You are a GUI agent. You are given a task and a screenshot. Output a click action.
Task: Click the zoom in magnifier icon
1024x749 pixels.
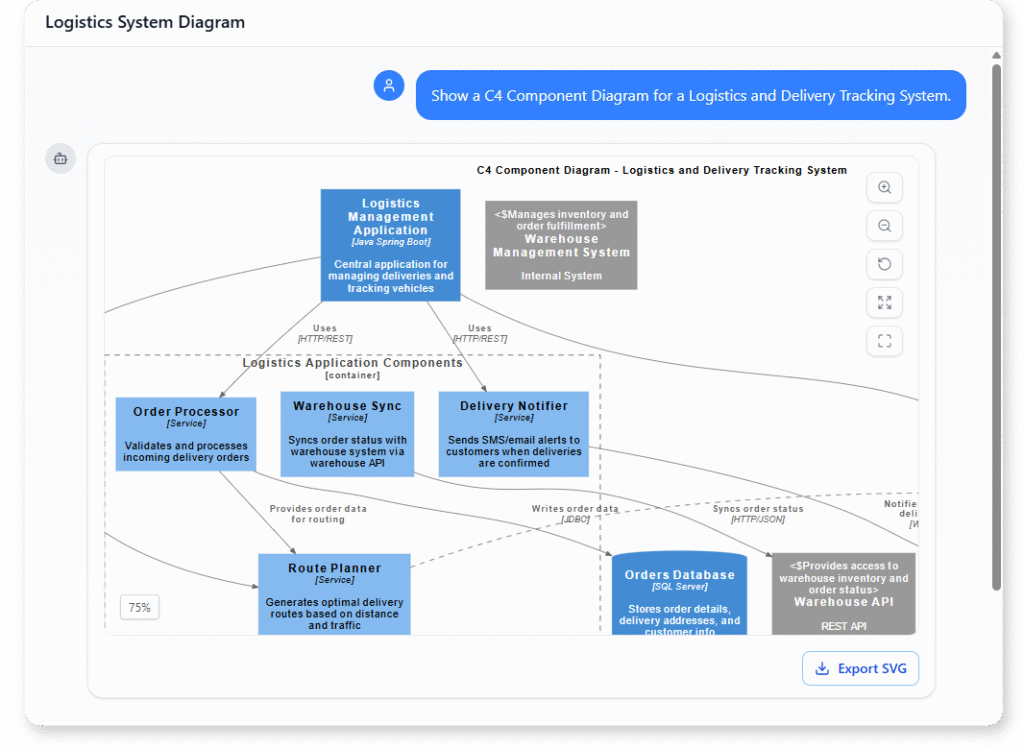(884, 187)
